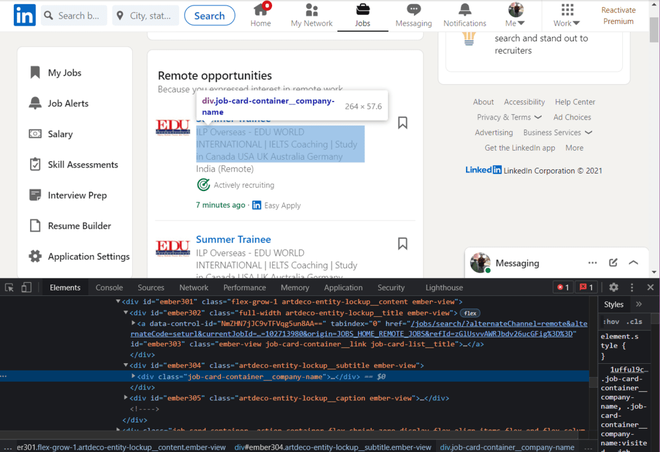Switch to the Network tab
The height and width of the screenshot is (452, 660).
(x=194, y=288)
